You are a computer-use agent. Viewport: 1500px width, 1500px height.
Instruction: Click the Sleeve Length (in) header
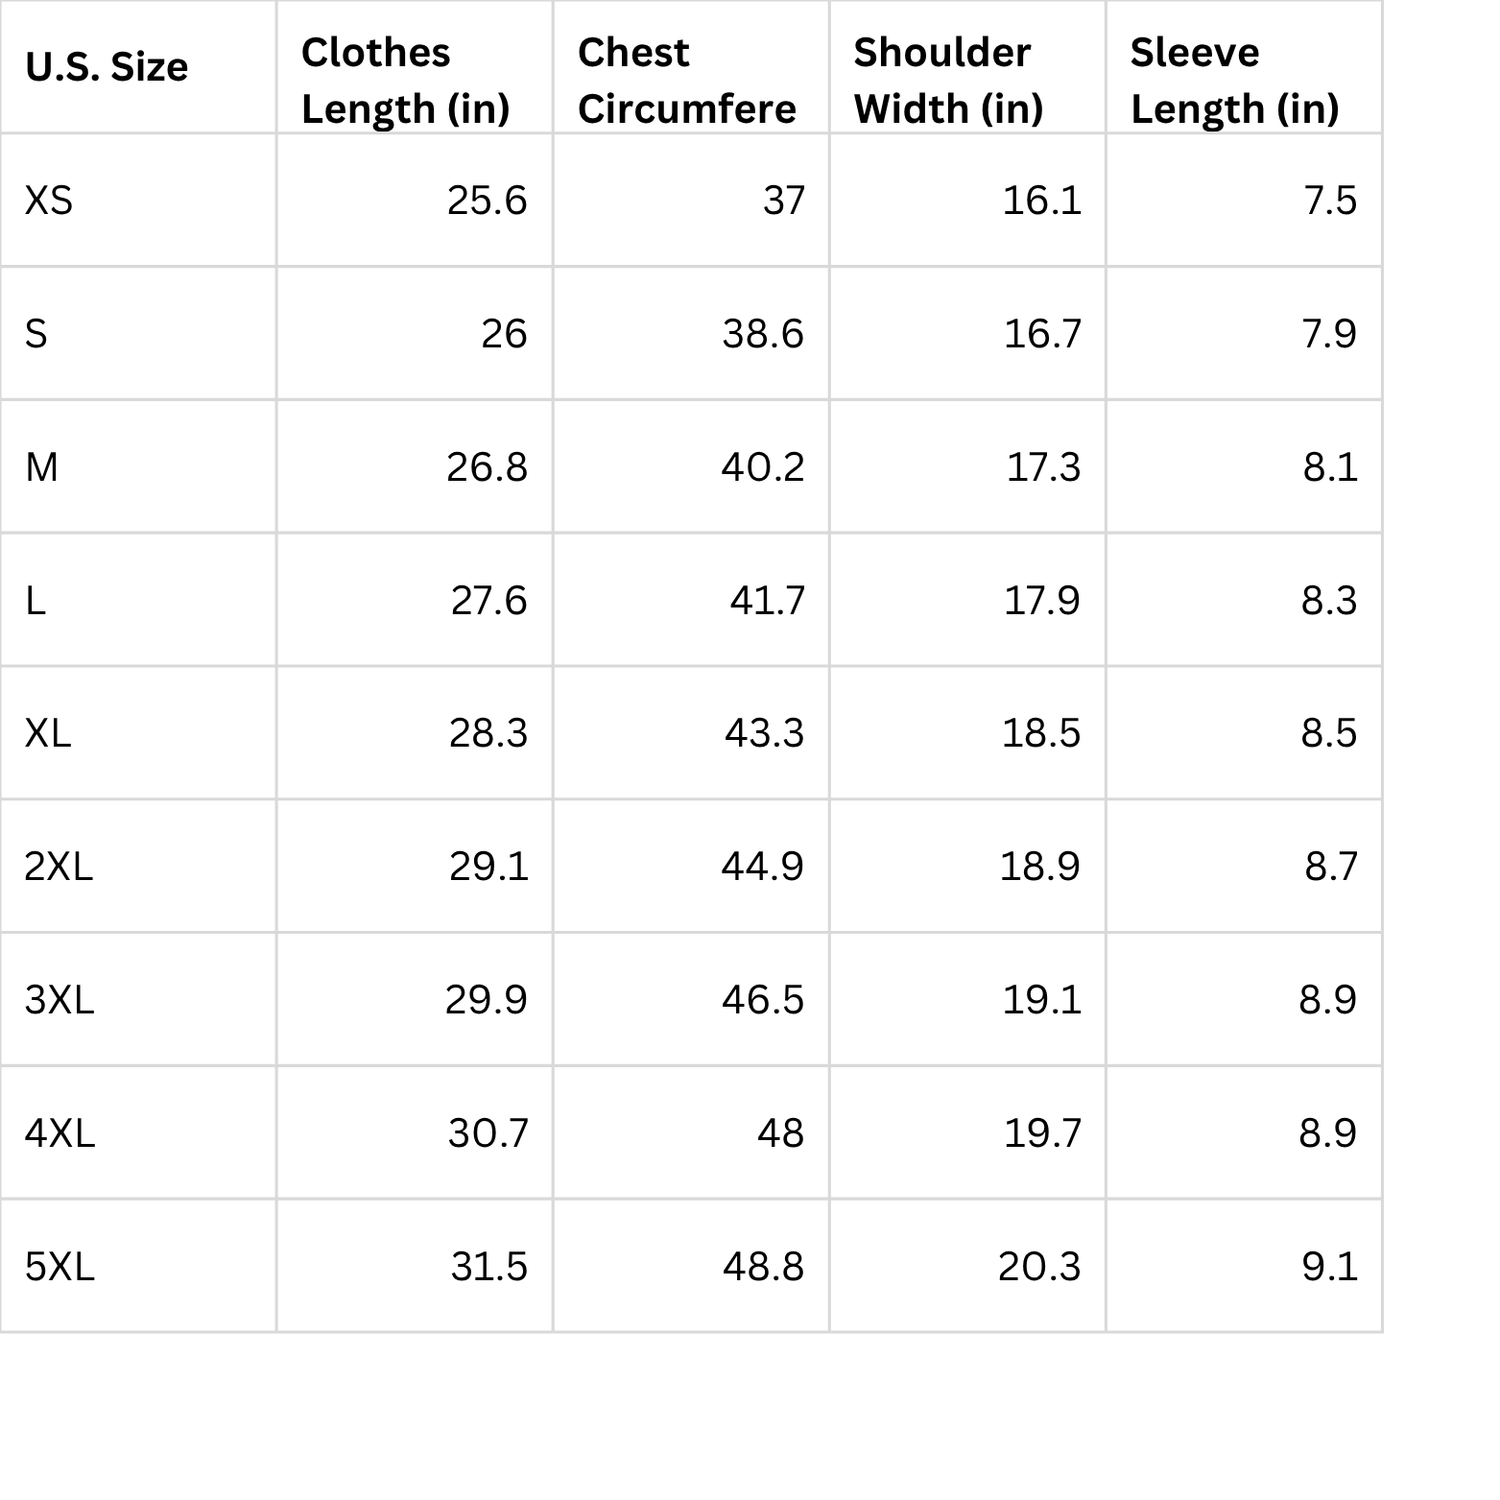[x=1244, y=67]
